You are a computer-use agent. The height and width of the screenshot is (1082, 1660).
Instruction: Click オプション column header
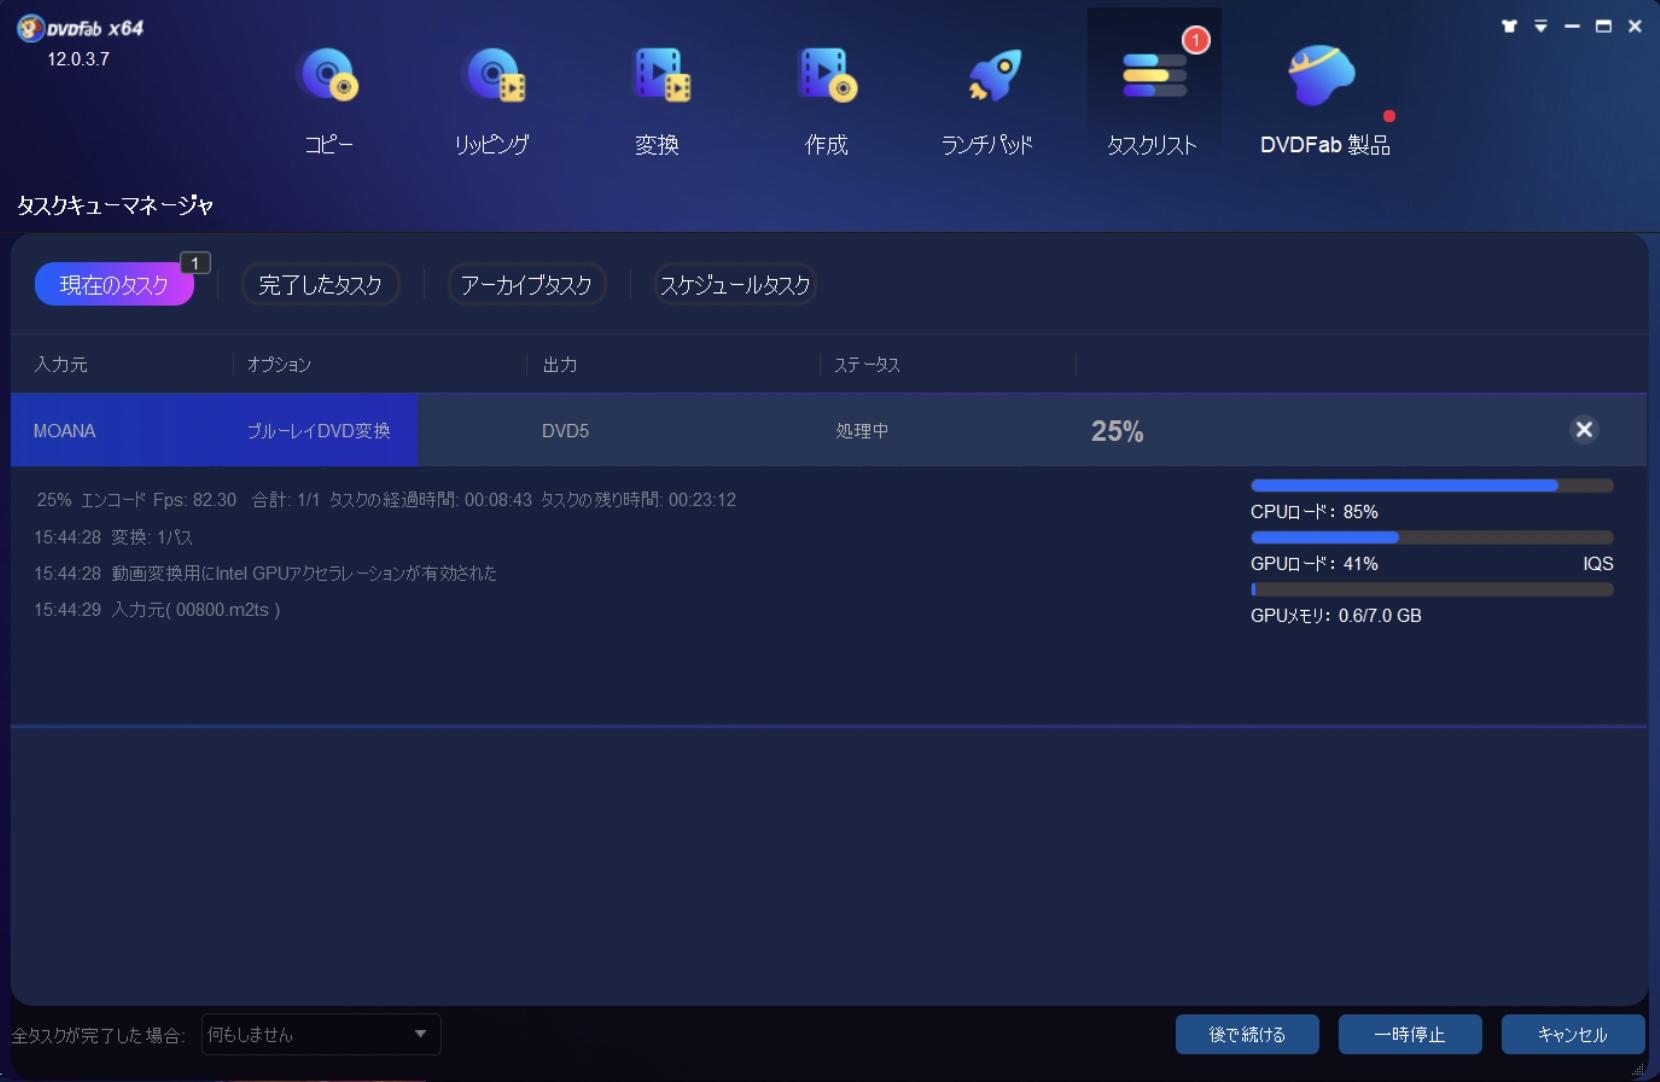pos(279,365)
